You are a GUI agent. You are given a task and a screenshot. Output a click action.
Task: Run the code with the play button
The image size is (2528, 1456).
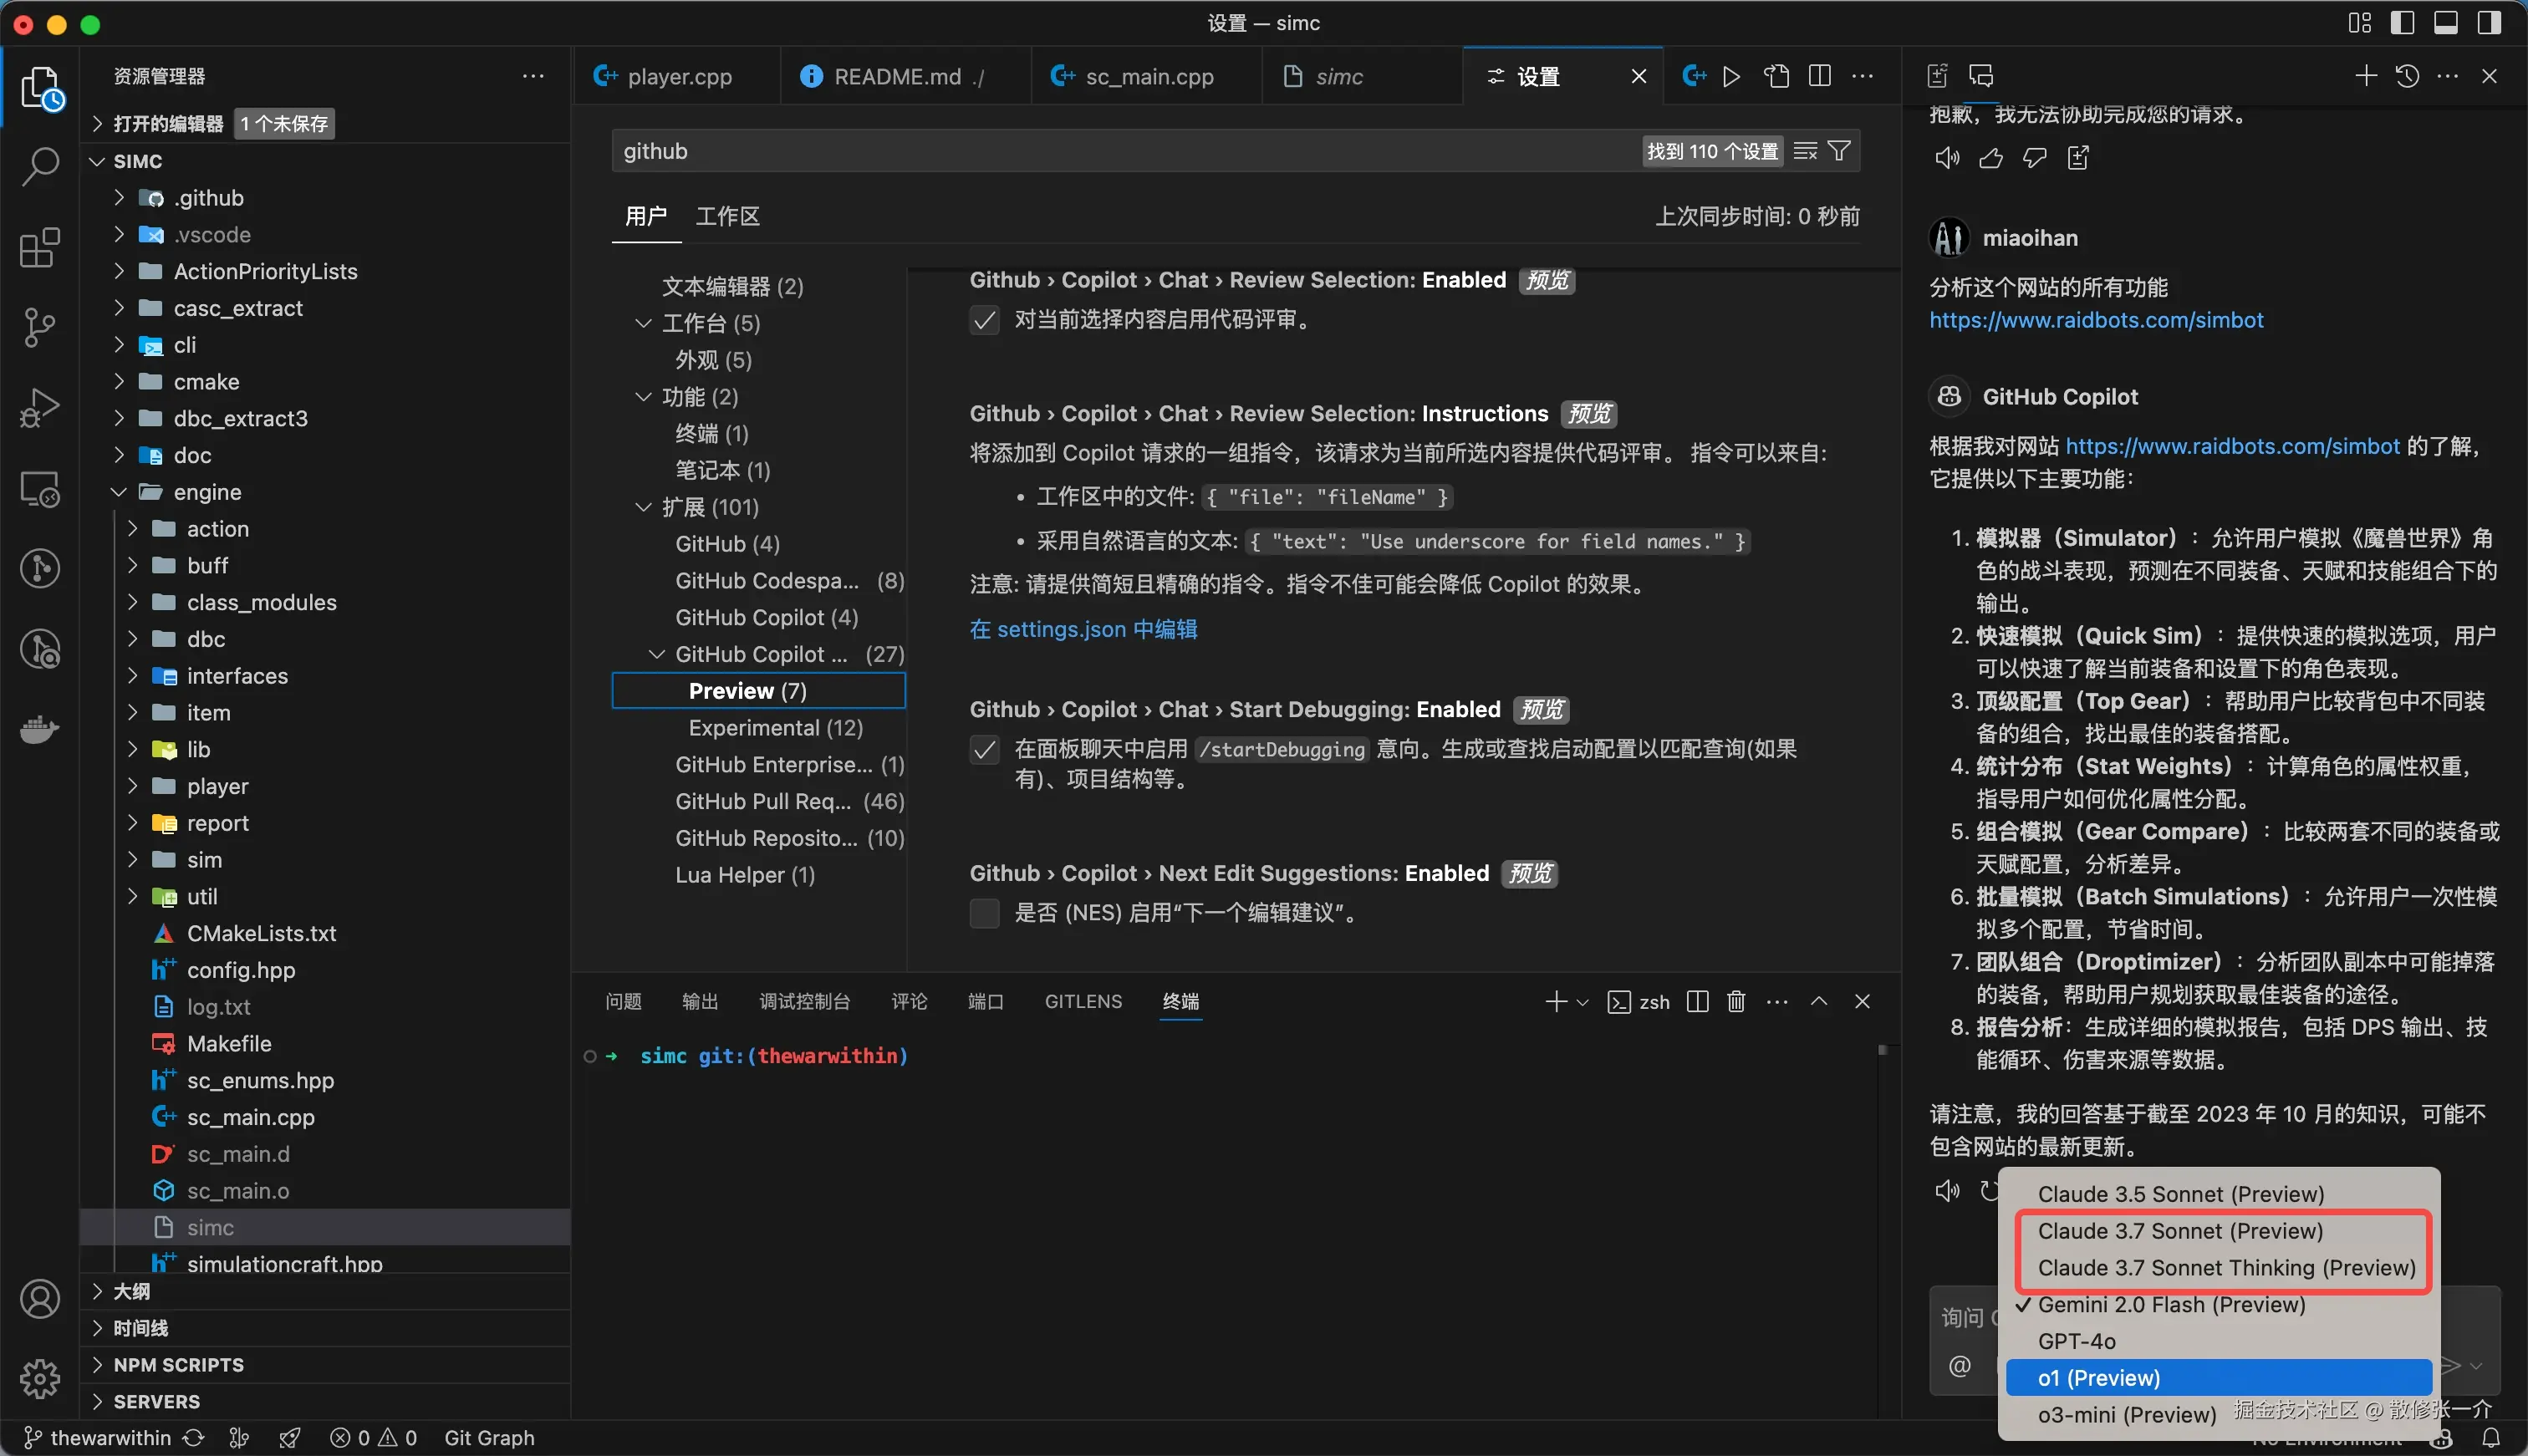[1731, 75]
